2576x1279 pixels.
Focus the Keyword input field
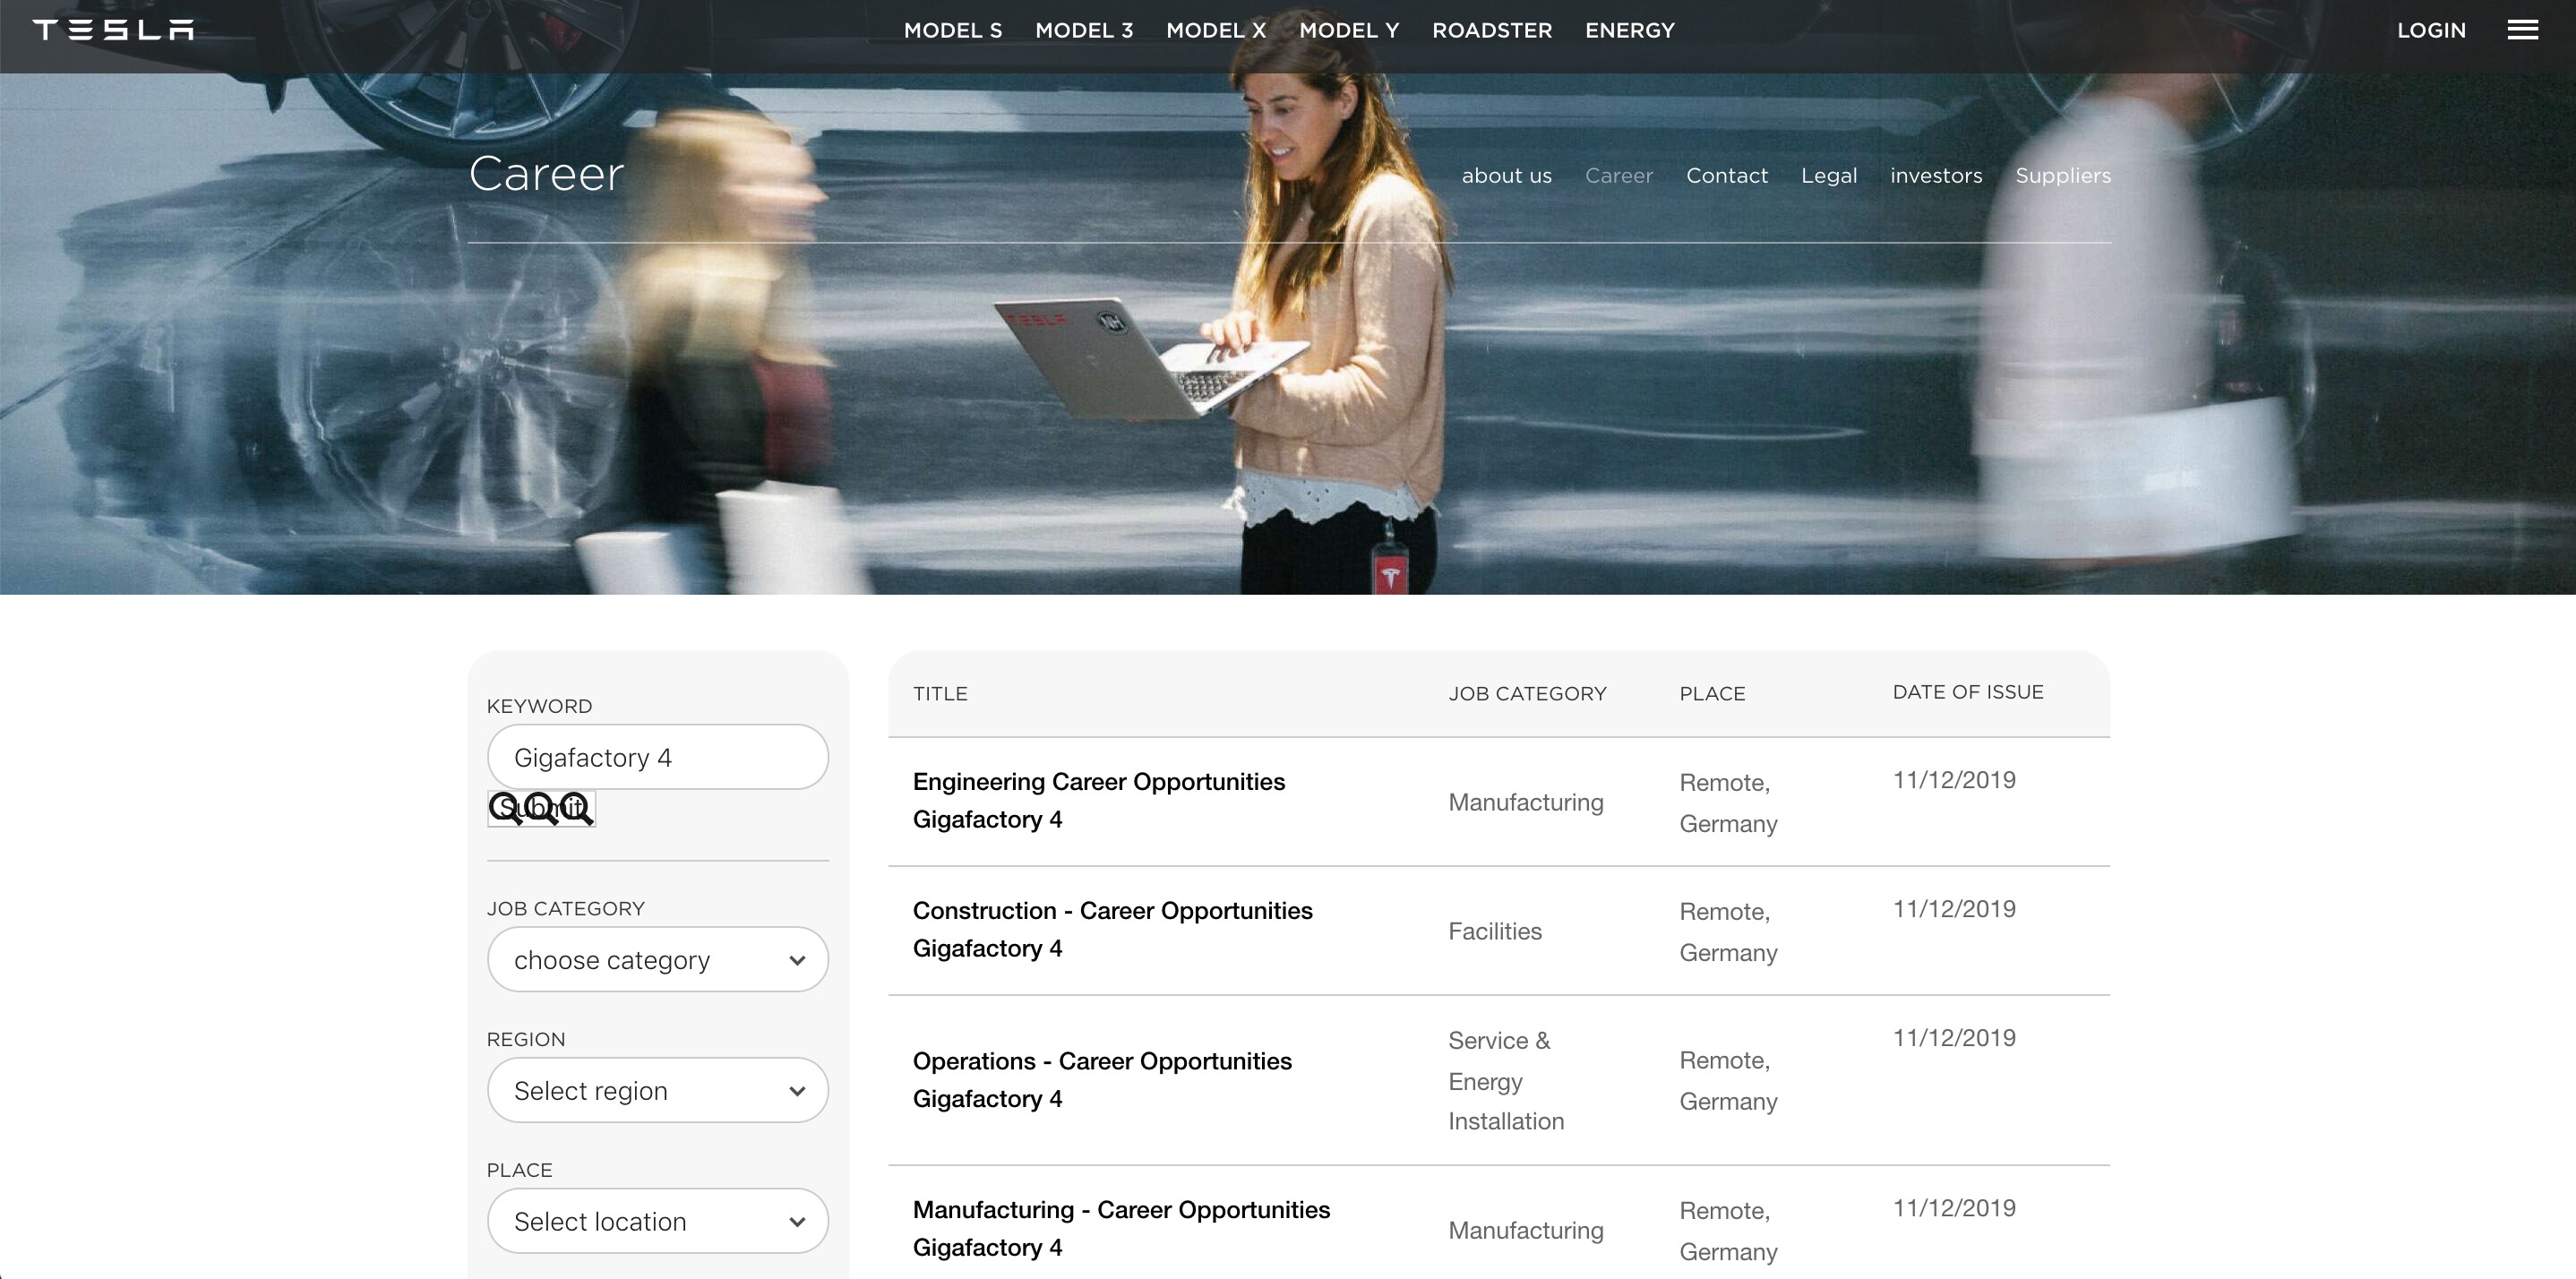tap(657, 757)
